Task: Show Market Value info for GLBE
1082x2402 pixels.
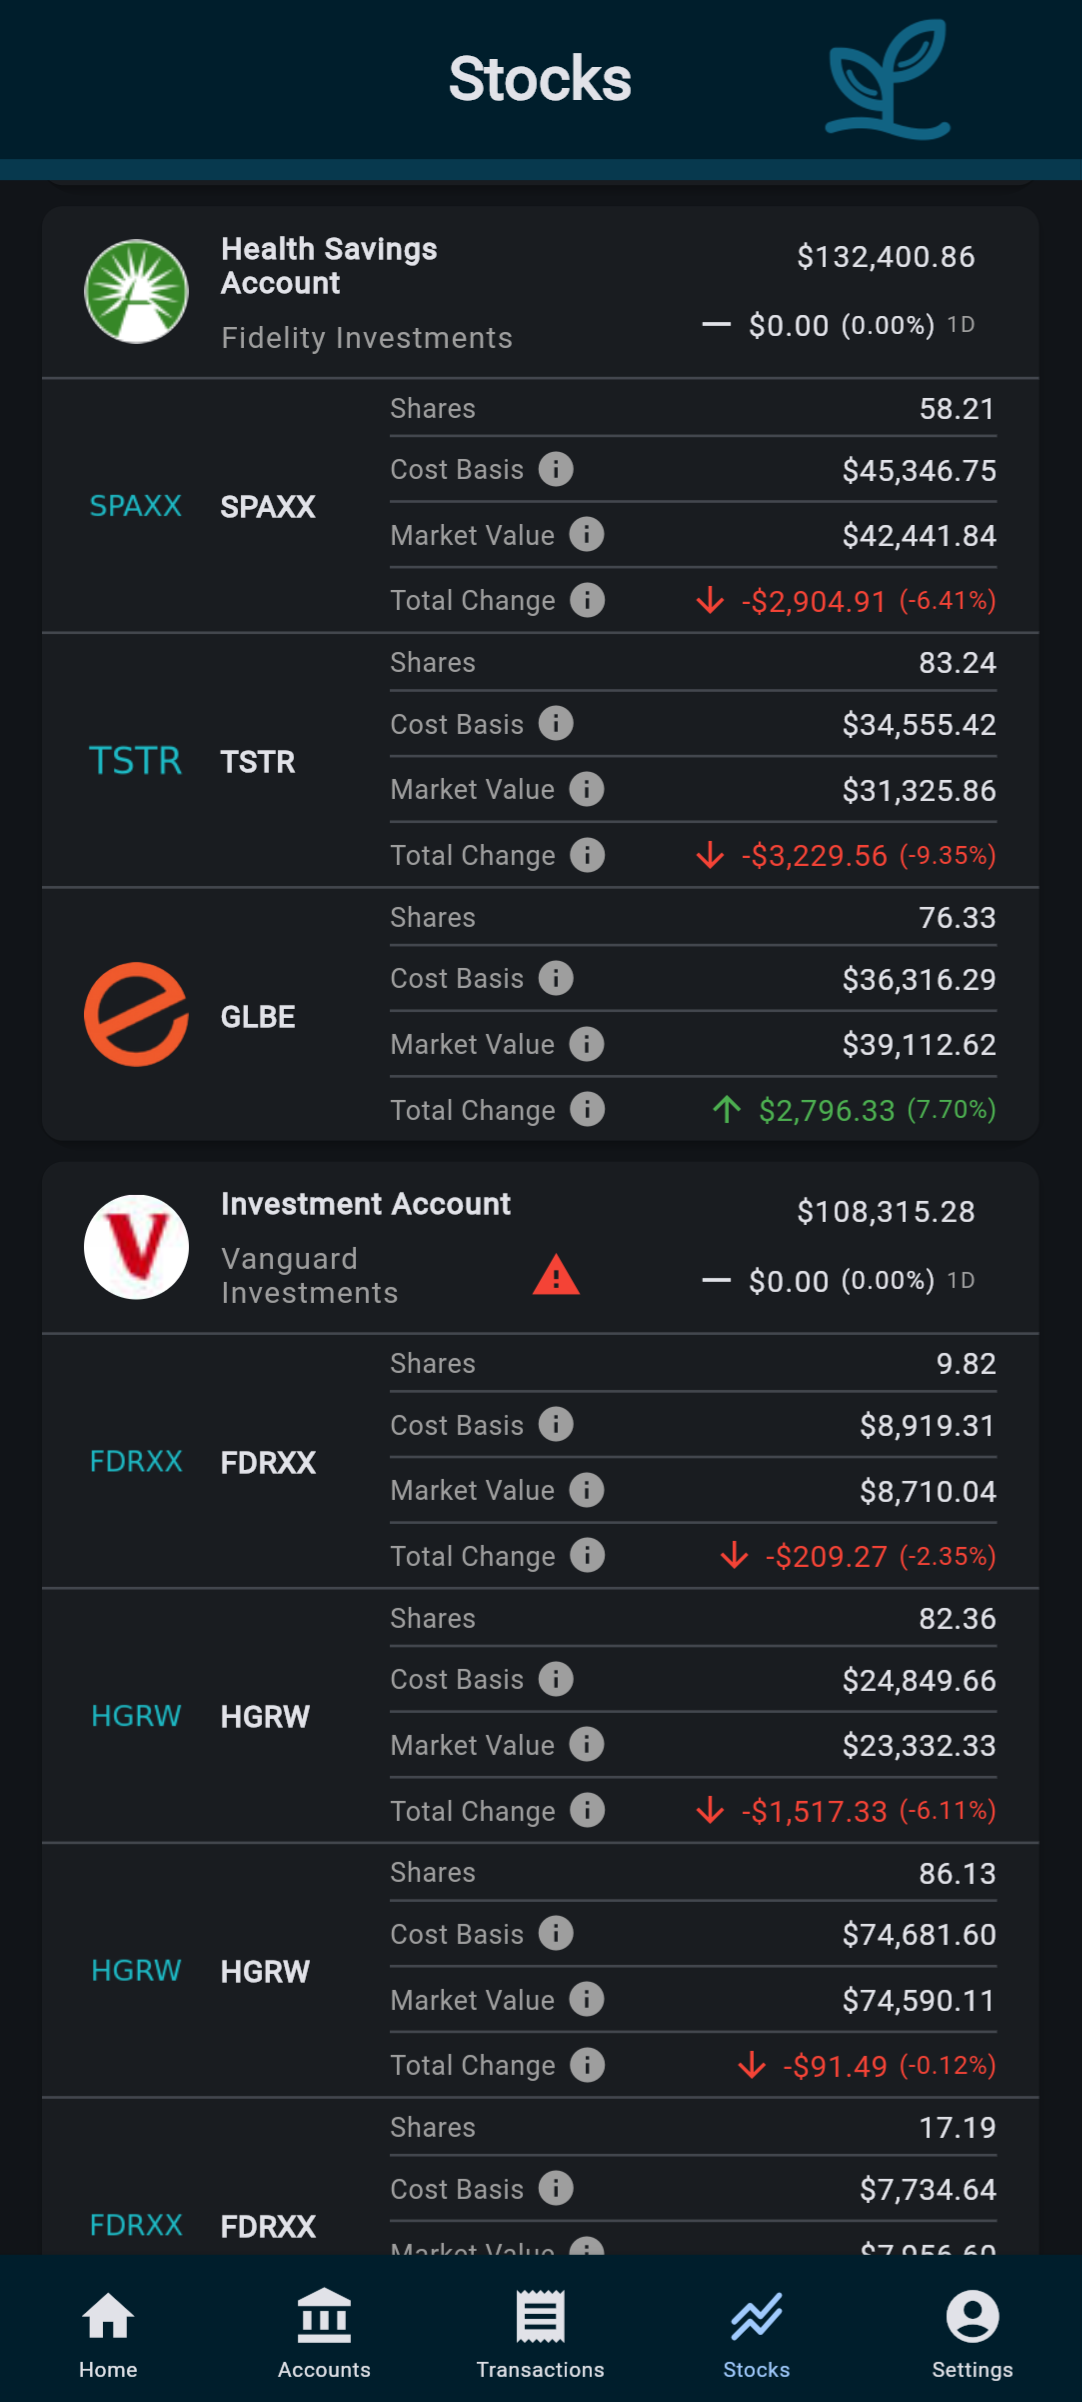Action: tap(587, 1044)
